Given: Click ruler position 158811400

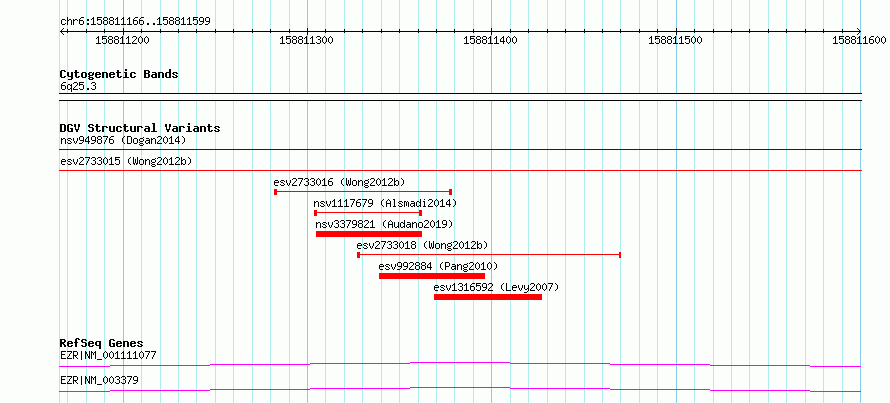Looking at the screenshot, I should click(x=490, y=40).
